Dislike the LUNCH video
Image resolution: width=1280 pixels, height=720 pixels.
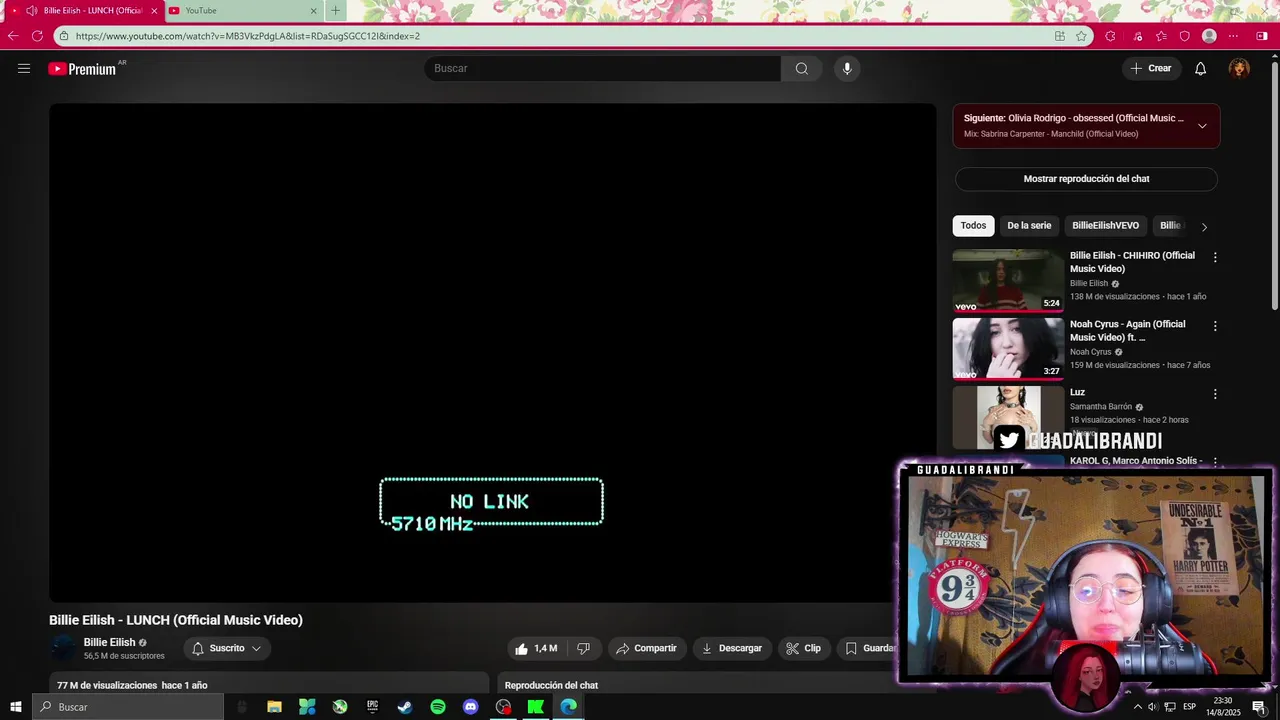click(x=583, y=648)
